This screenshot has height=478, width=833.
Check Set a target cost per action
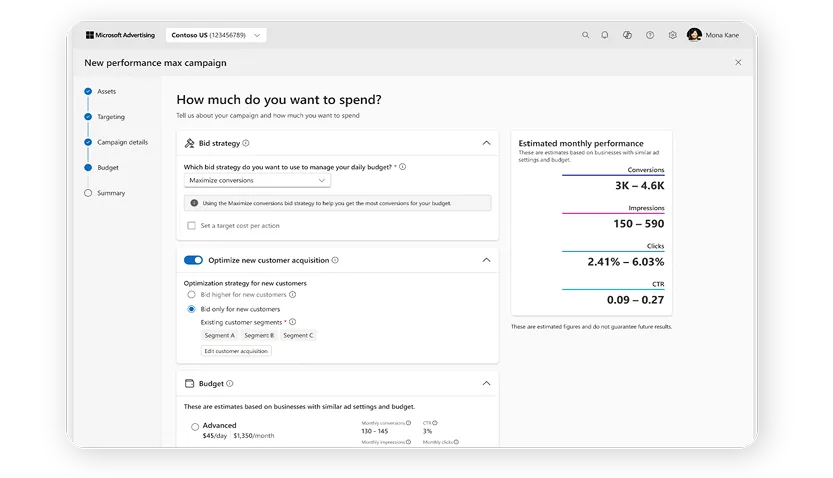[x=191, y=225]
